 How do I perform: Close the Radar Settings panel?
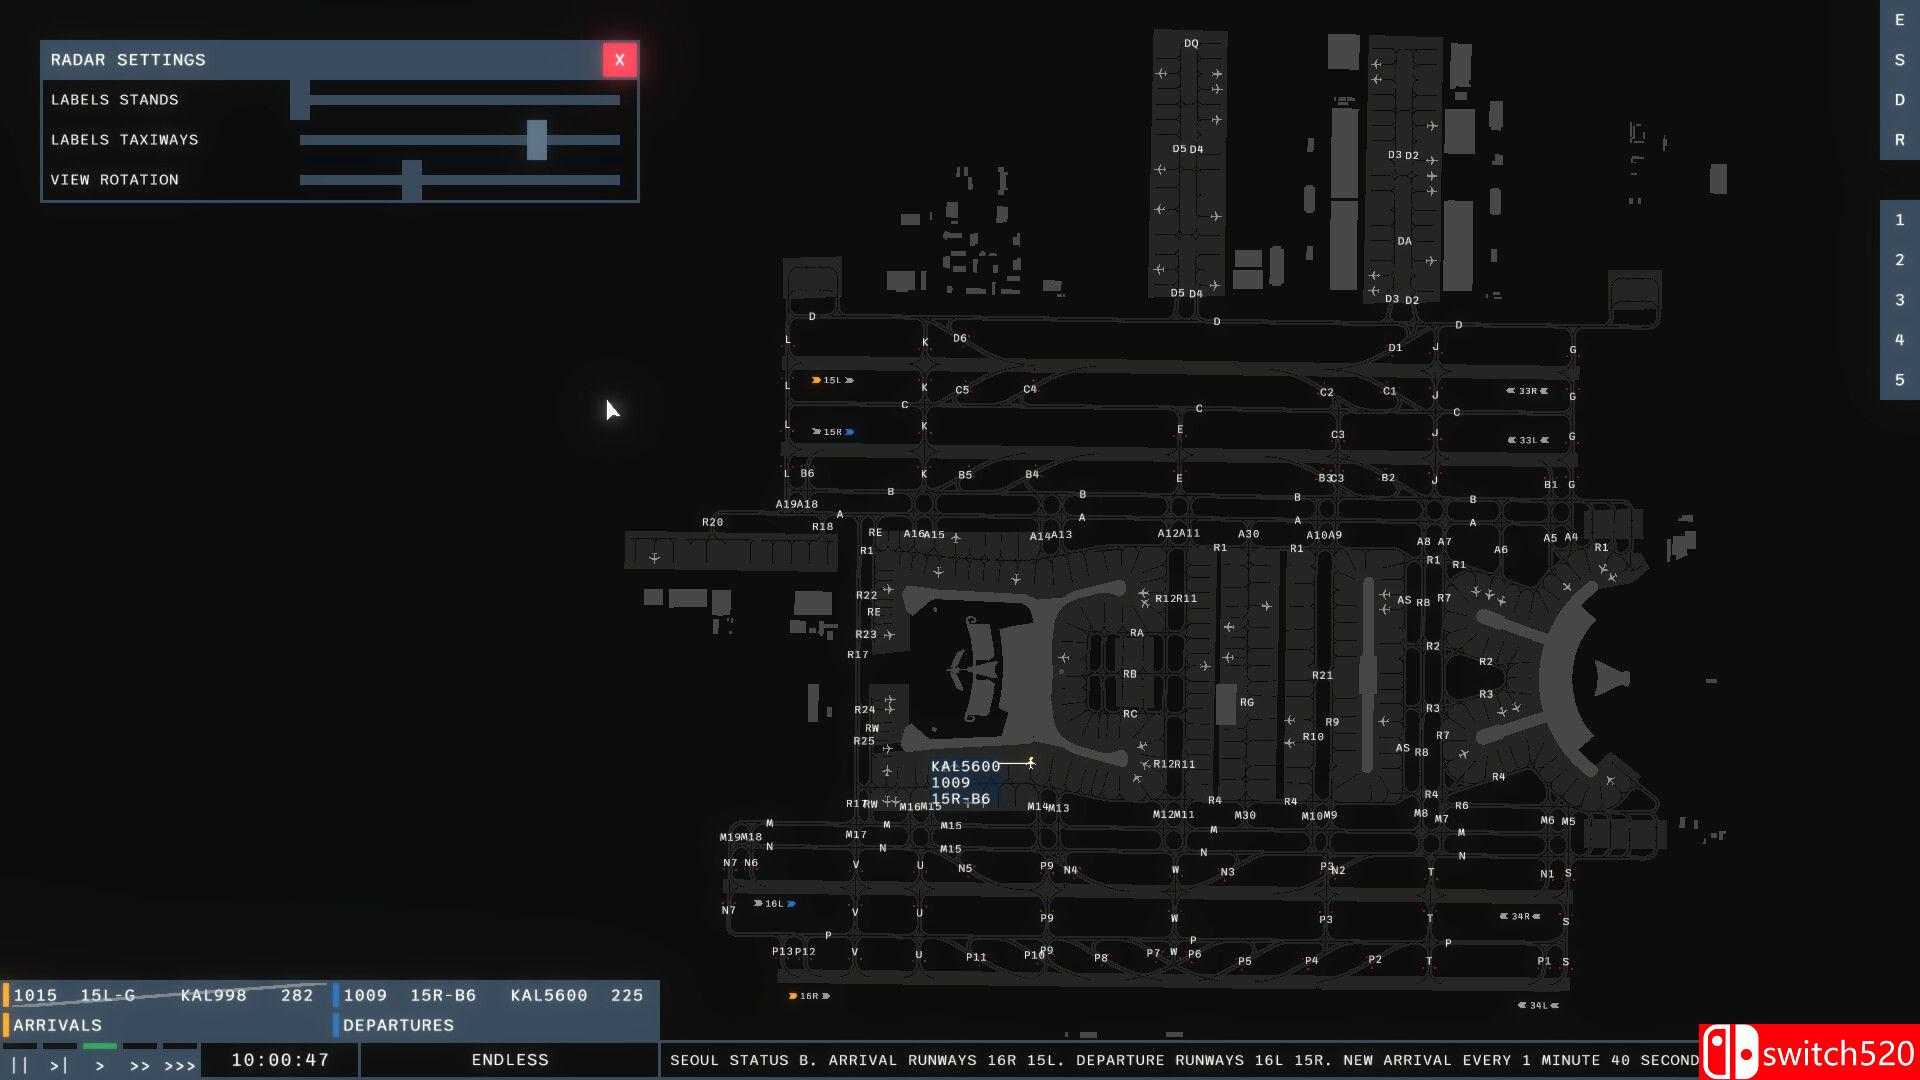(619, 60)
